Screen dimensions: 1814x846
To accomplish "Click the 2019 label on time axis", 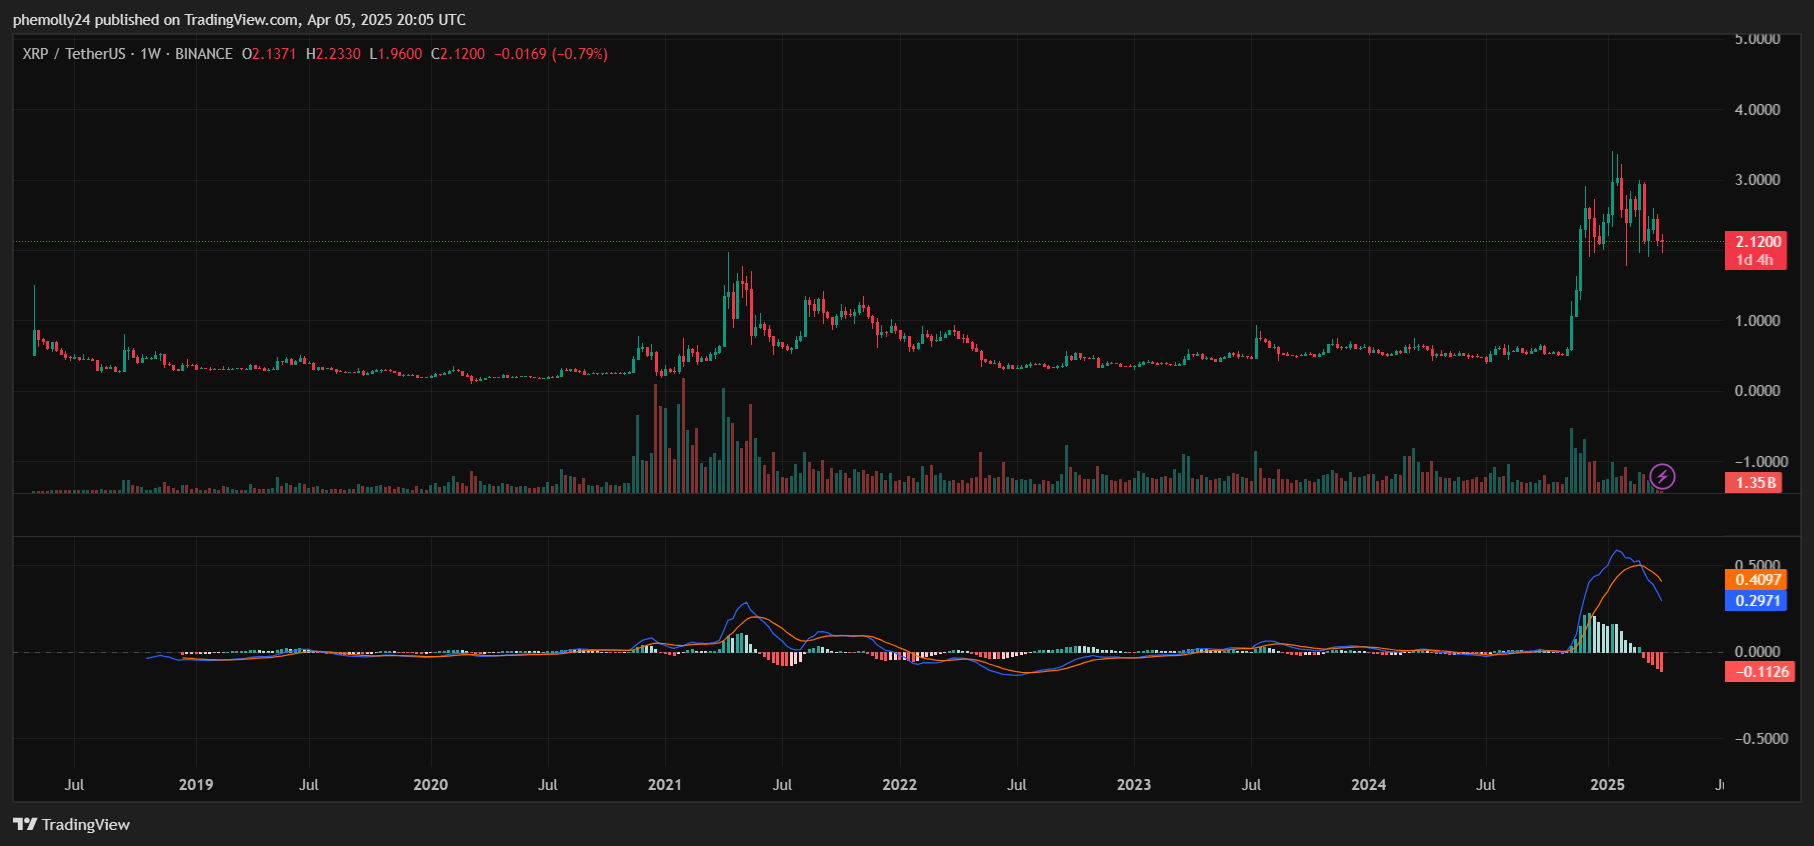I will pos(195,784).
